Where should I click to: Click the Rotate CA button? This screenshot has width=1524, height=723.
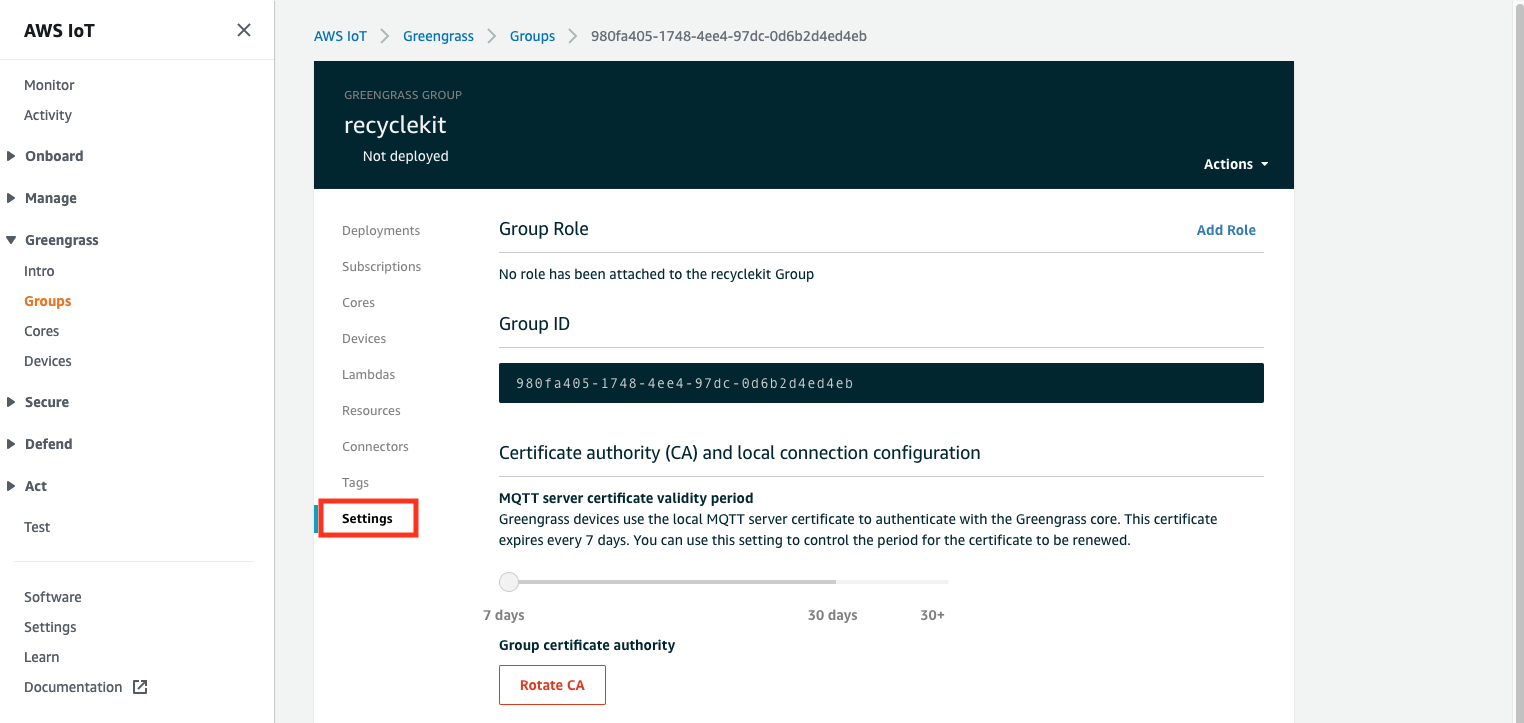pos(552,685)
